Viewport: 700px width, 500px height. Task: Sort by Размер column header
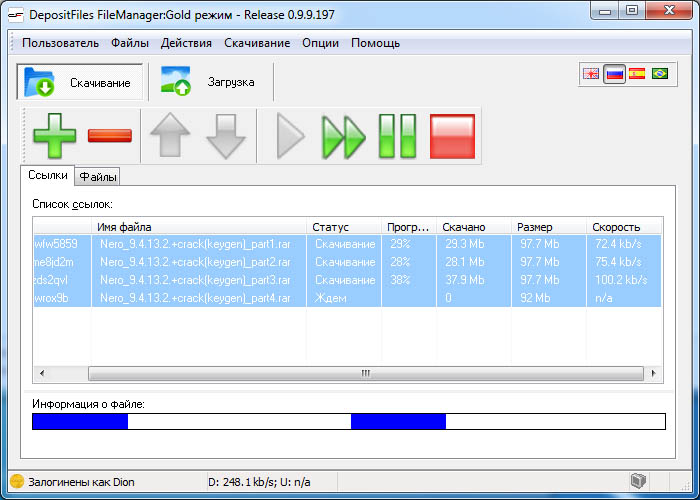[x=549, y=227]
